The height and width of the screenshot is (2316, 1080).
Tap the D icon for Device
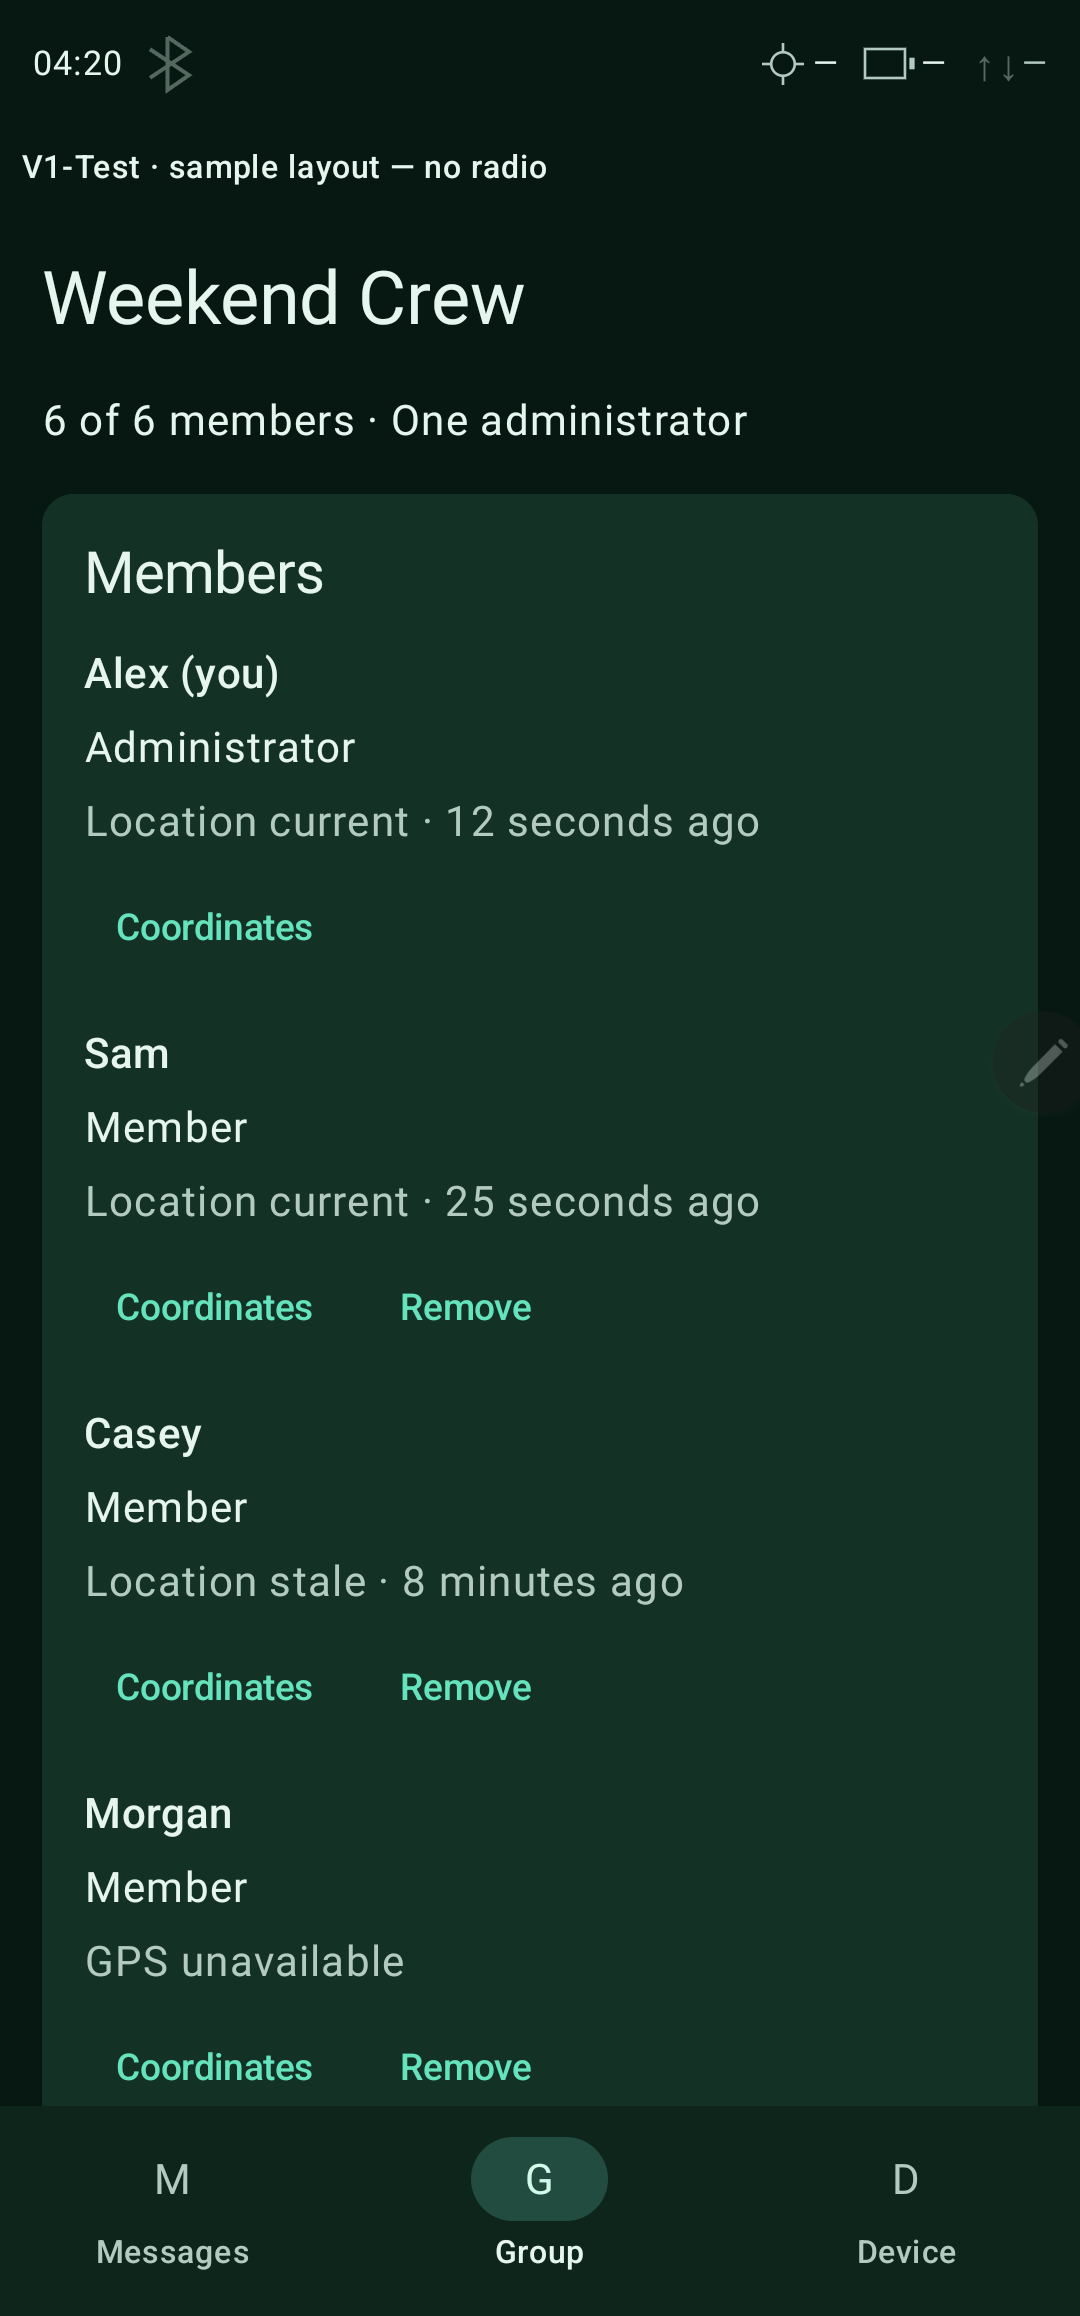coord(906,2179)
